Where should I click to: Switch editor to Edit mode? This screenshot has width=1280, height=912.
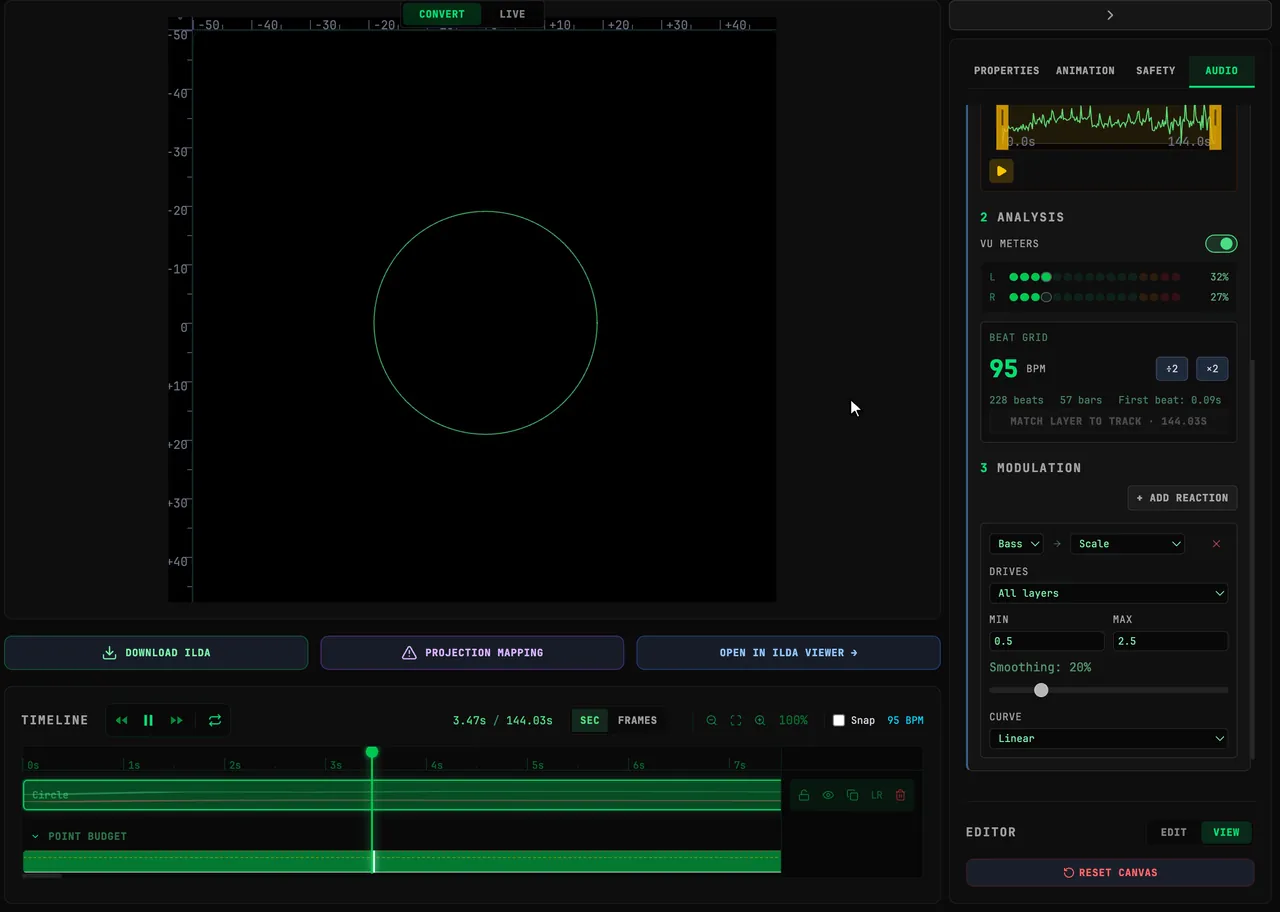[1174, 832]
